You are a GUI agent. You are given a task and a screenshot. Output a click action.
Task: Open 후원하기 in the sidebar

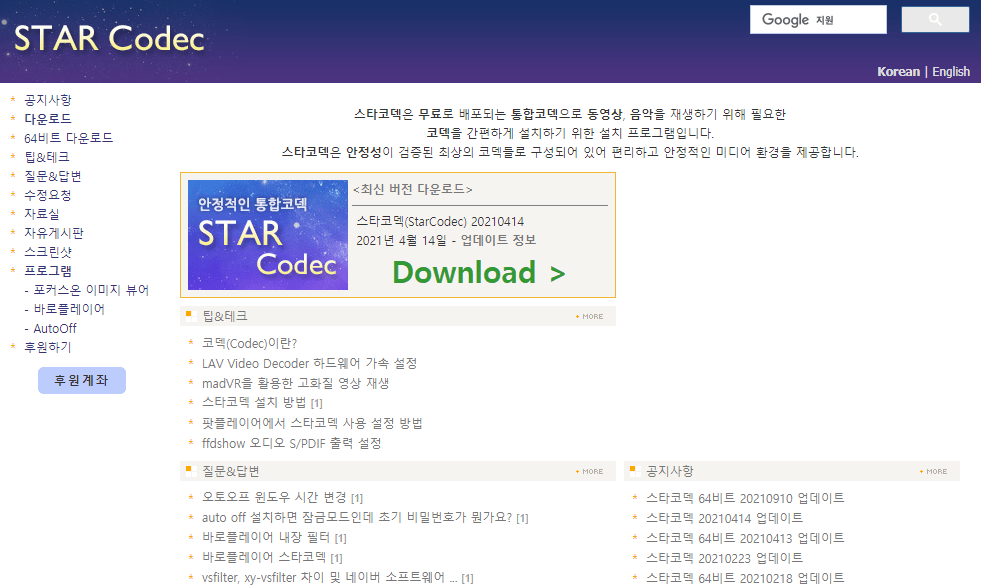point(48,347)
